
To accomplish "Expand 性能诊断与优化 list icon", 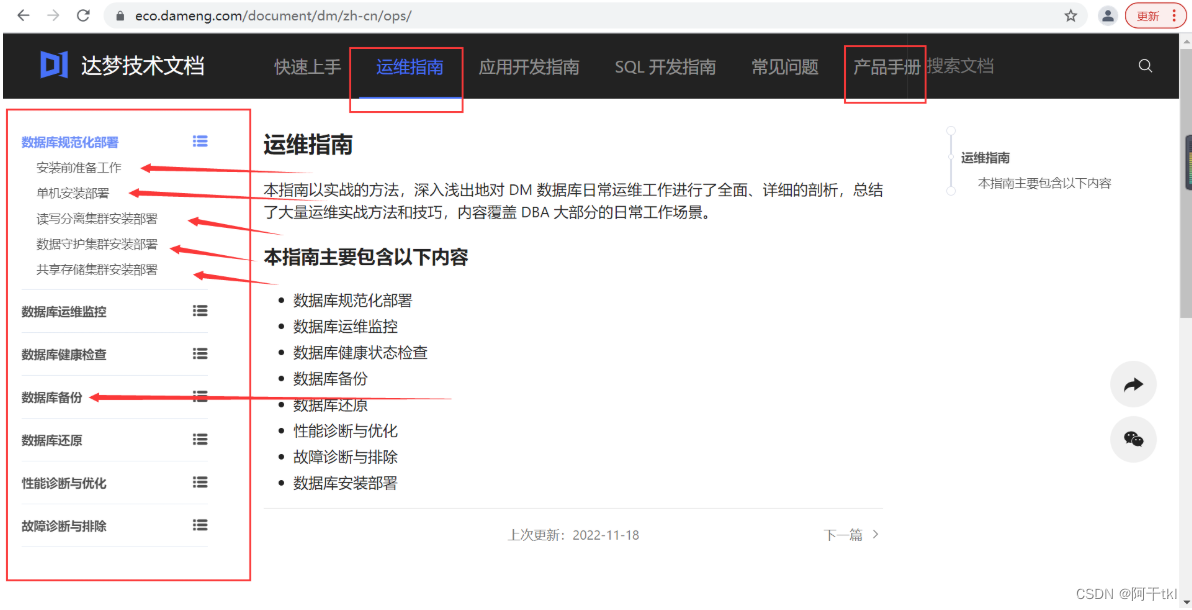I will tap(200, 481).
